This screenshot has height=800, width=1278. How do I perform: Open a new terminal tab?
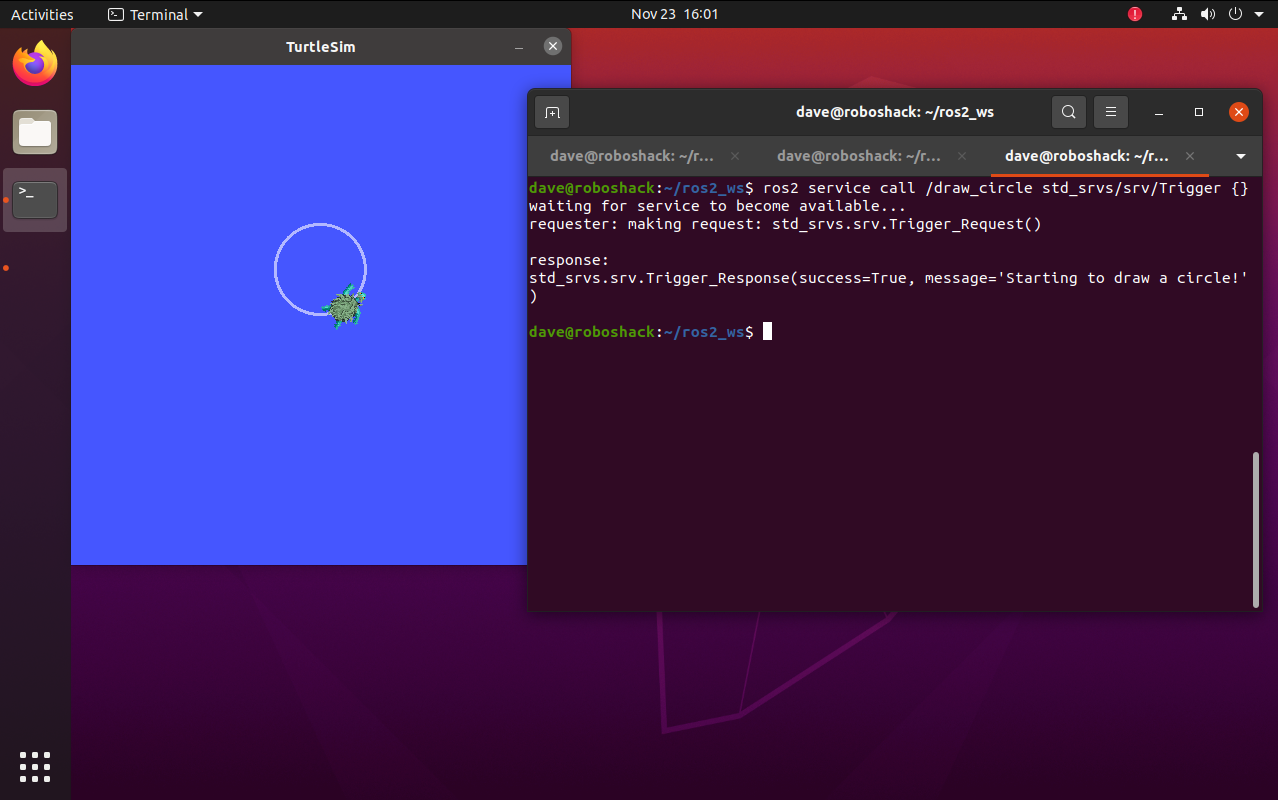point(552,113)
